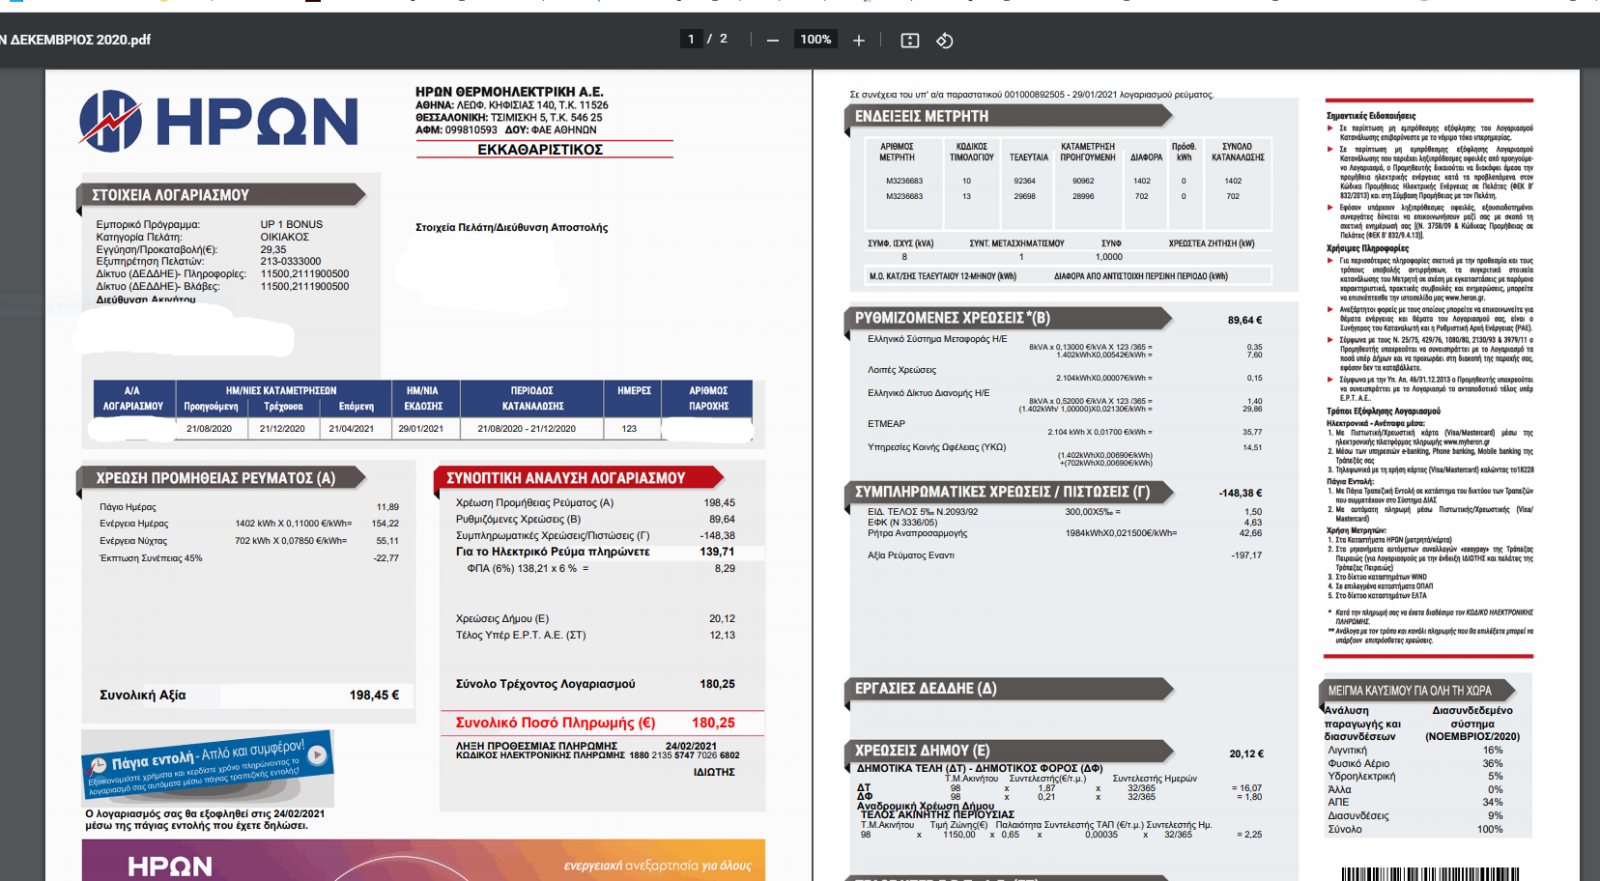Select the Πάγιο Ημέρας charge line

[x=249, y=507]
